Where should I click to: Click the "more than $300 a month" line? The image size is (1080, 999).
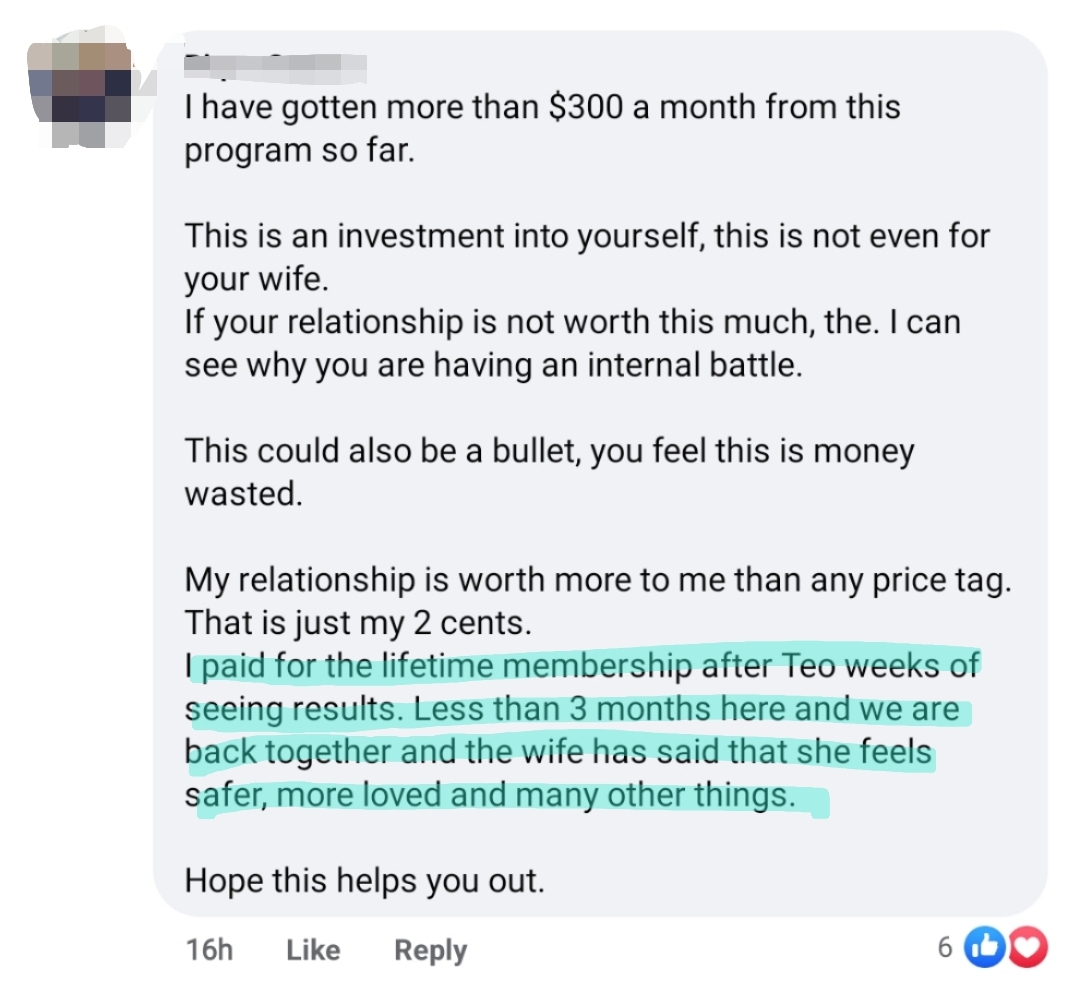pyautogui.click(x=542, y=108)
